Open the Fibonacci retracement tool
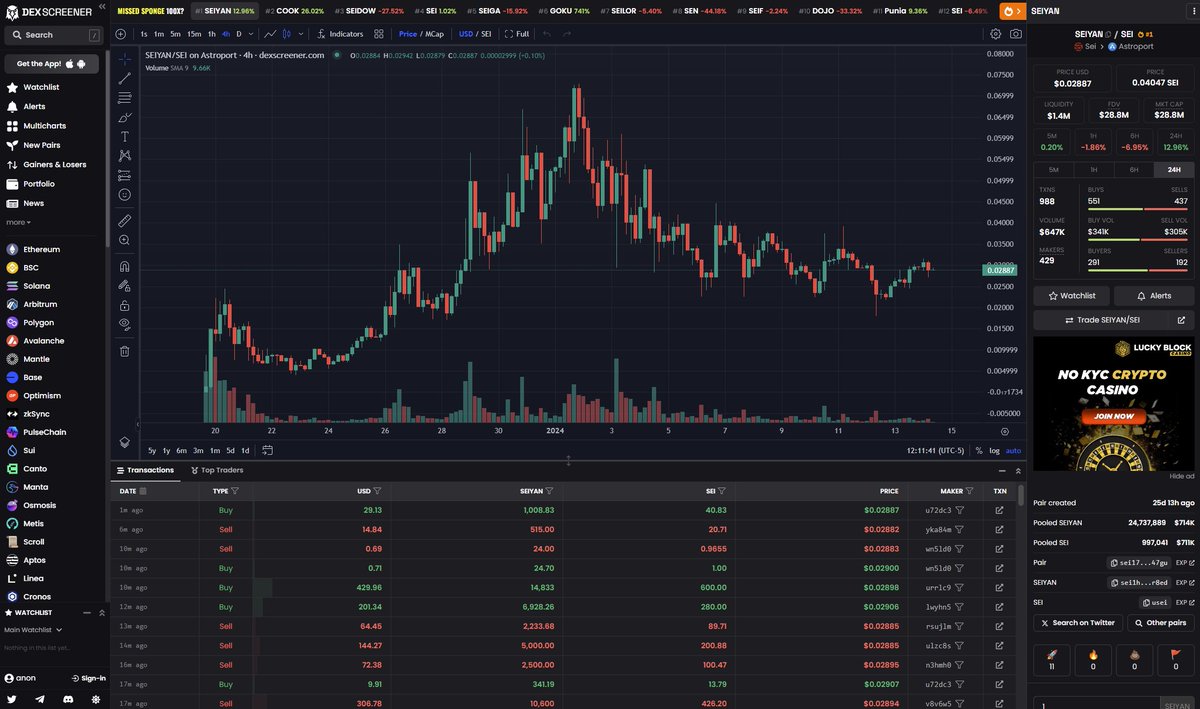This screenshot has width=1200, height=709. [x=124, y=98]
